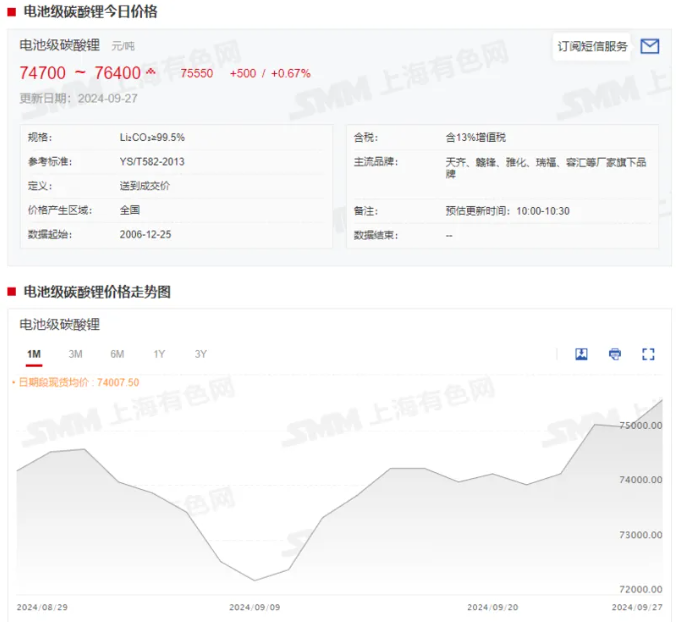Click the average price 75550
This screenshot has height=625, width=681.
click(197, 73)
